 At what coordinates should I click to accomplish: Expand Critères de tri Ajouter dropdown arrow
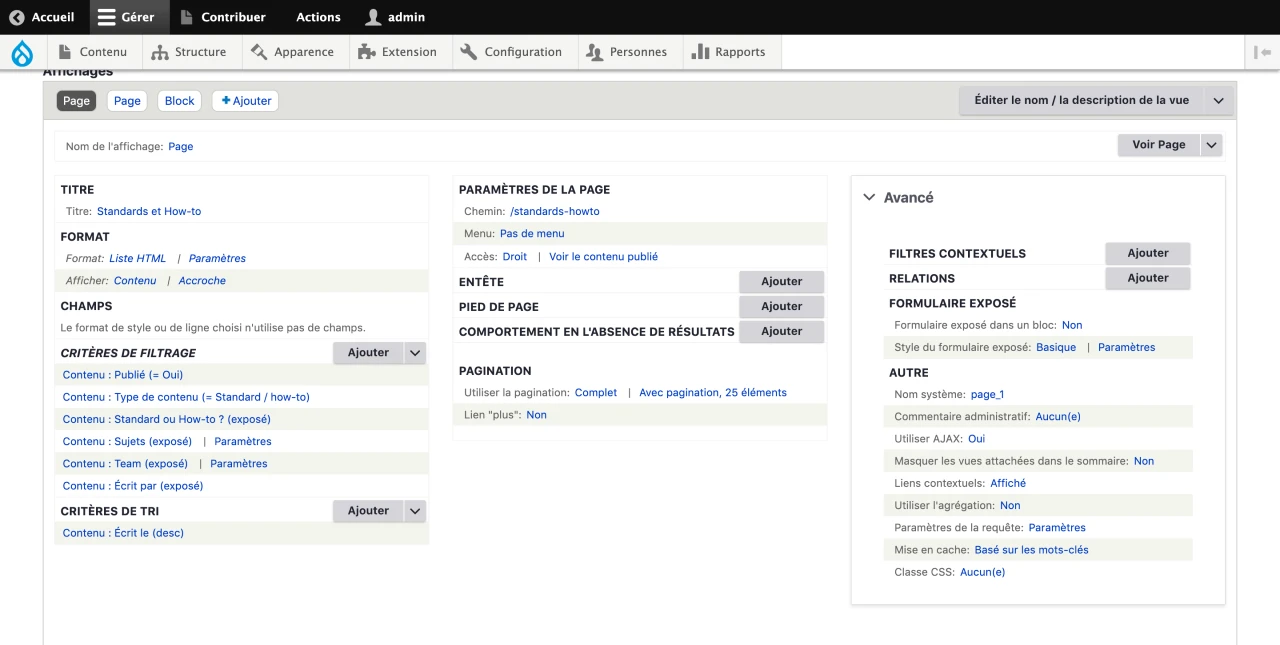coord(416,511)
